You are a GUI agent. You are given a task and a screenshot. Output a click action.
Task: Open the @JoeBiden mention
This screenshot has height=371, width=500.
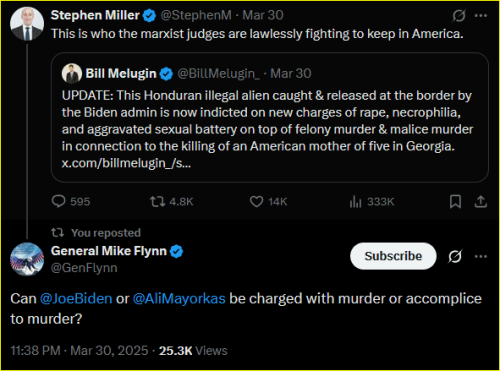[x=76, y=298]
